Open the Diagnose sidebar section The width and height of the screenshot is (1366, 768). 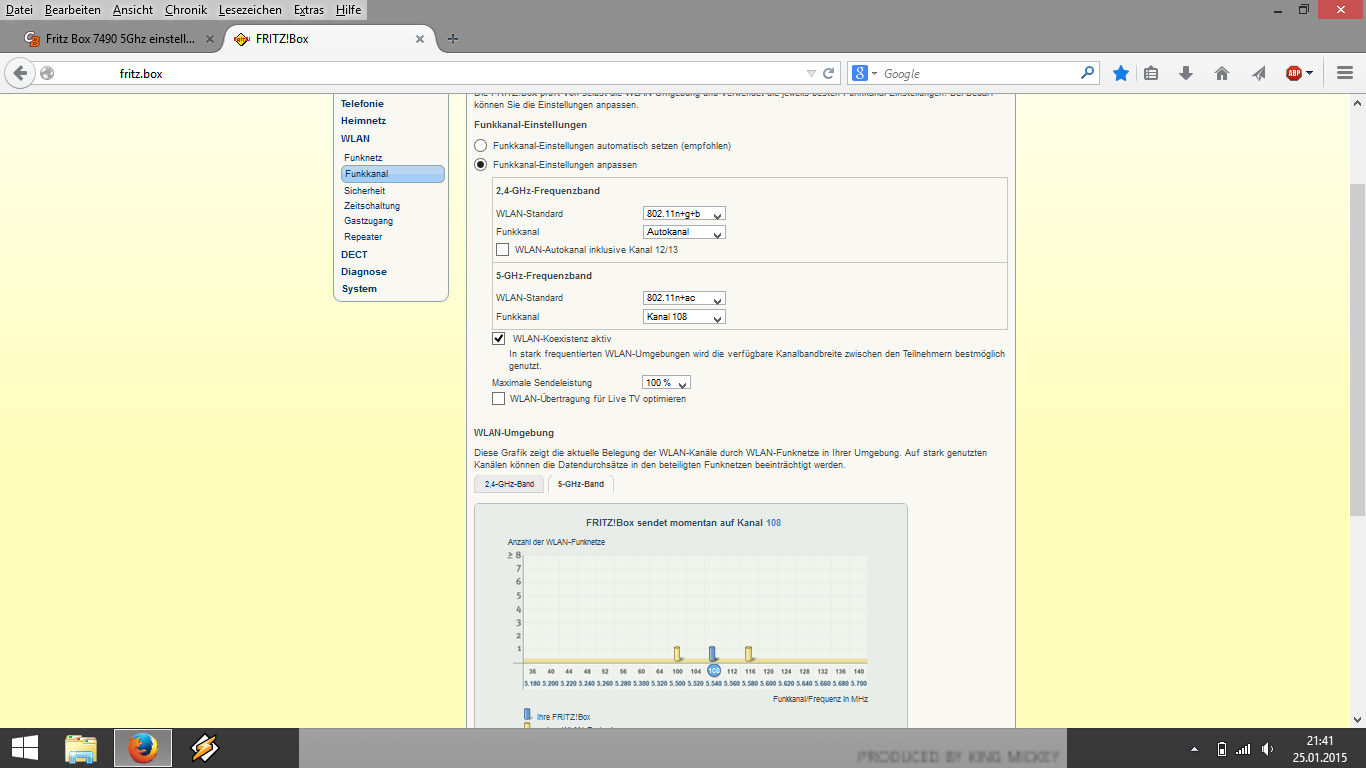pos(364,272)
